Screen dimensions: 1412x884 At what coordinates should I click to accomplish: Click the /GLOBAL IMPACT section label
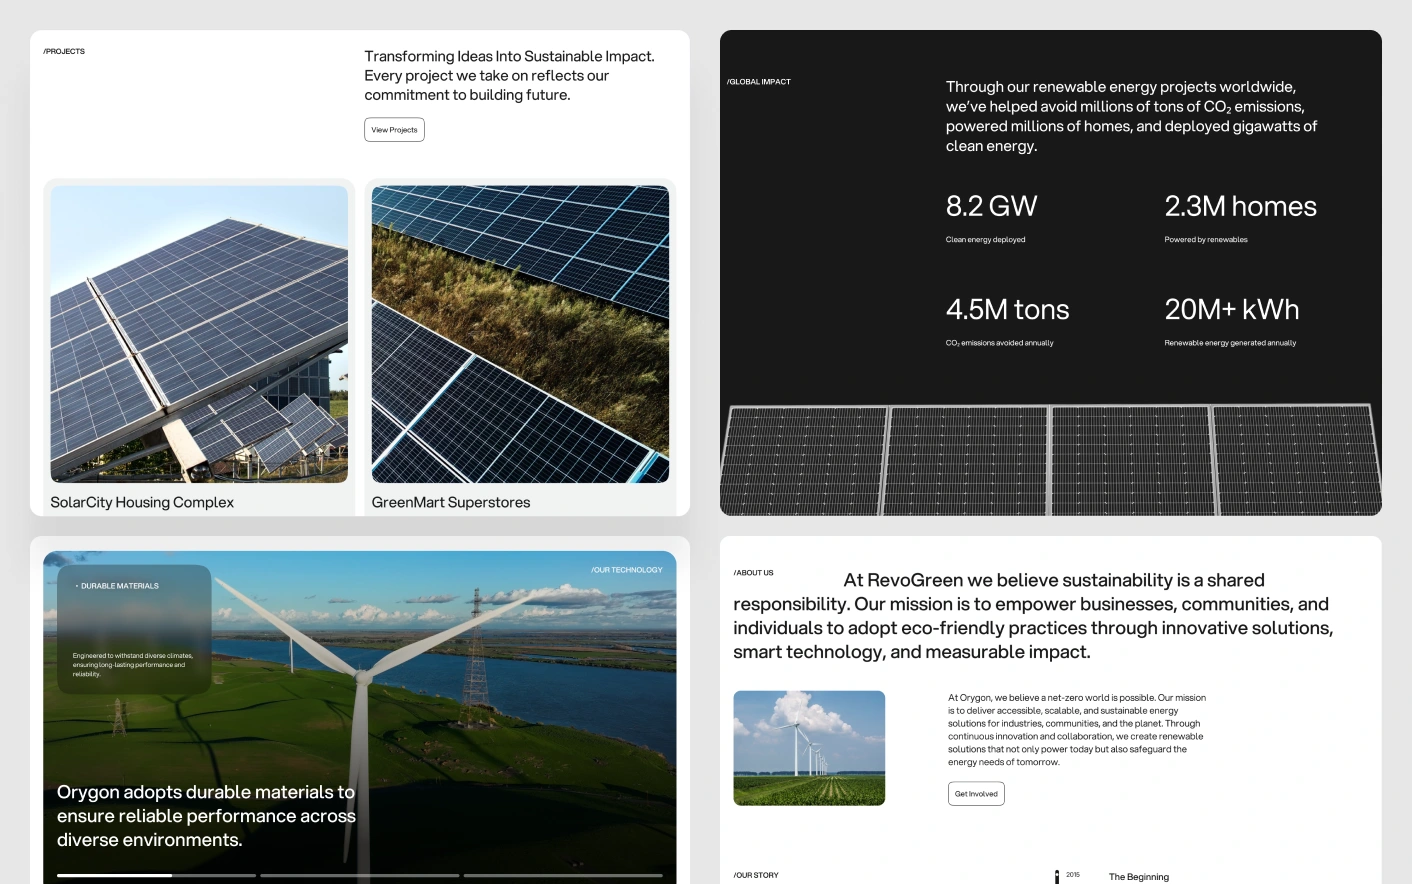pyautogui.click(x=759, y=82)
